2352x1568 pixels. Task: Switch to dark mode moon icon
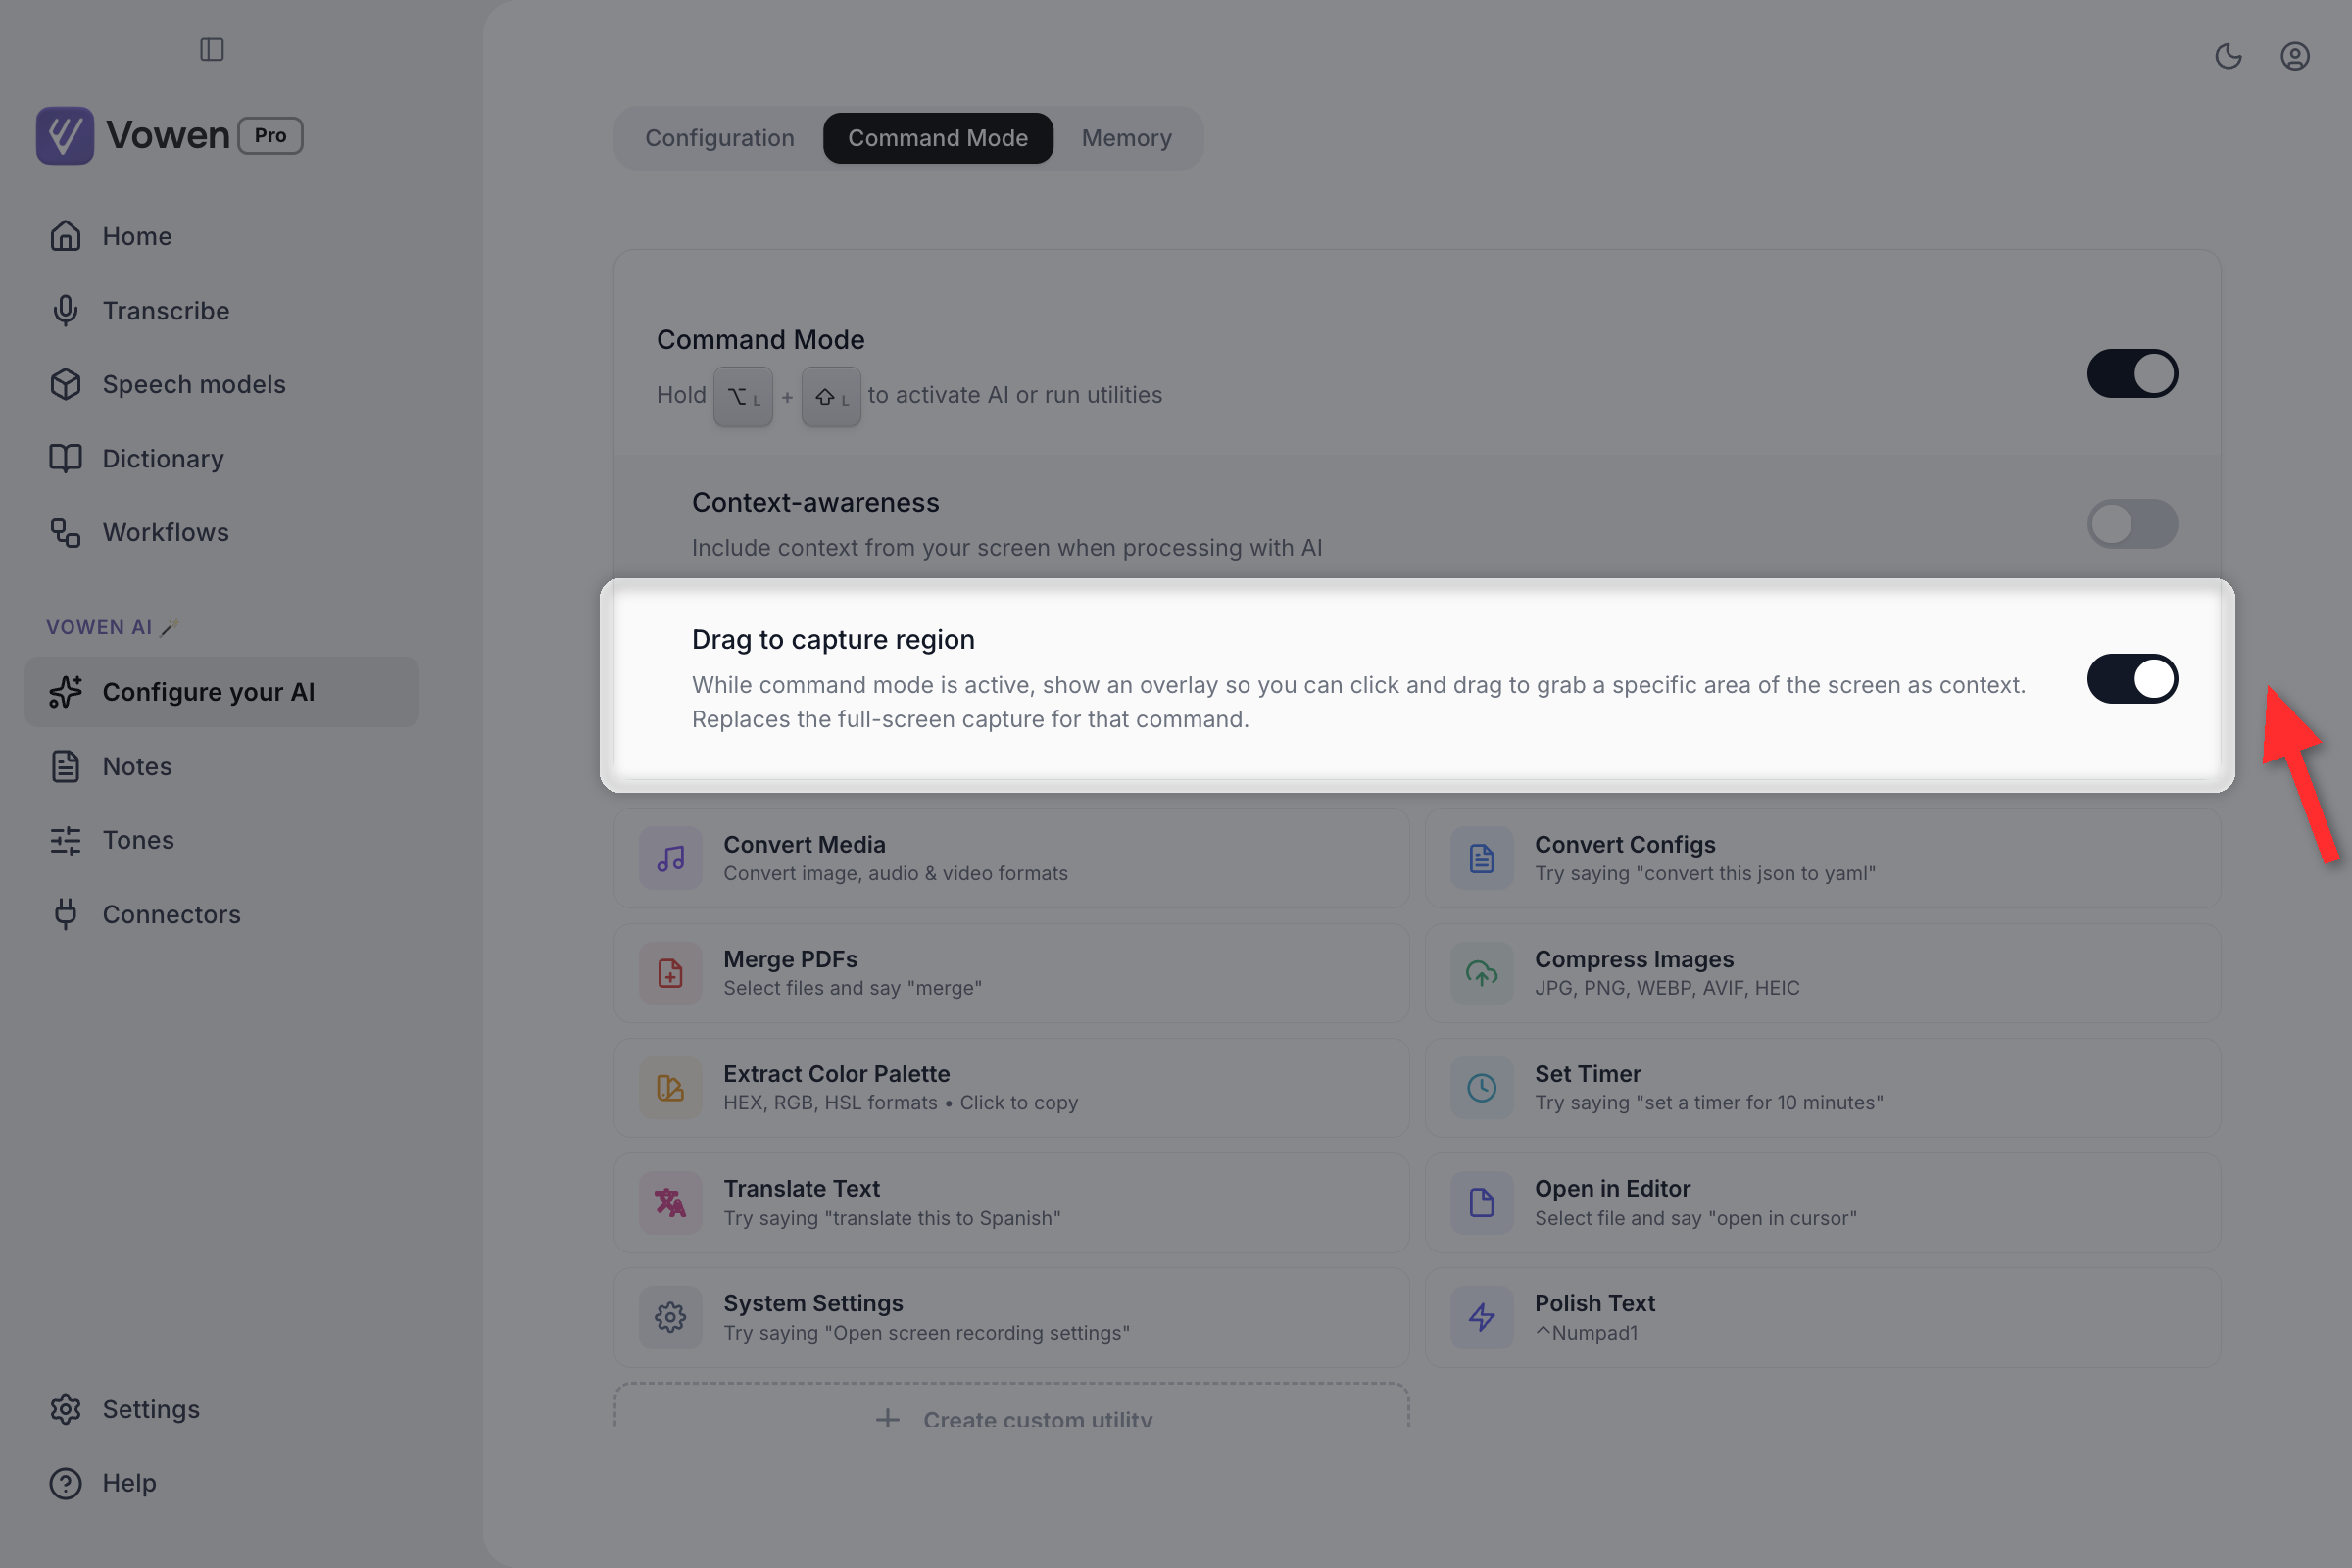pyautogui.click(x=2228, y=56)
